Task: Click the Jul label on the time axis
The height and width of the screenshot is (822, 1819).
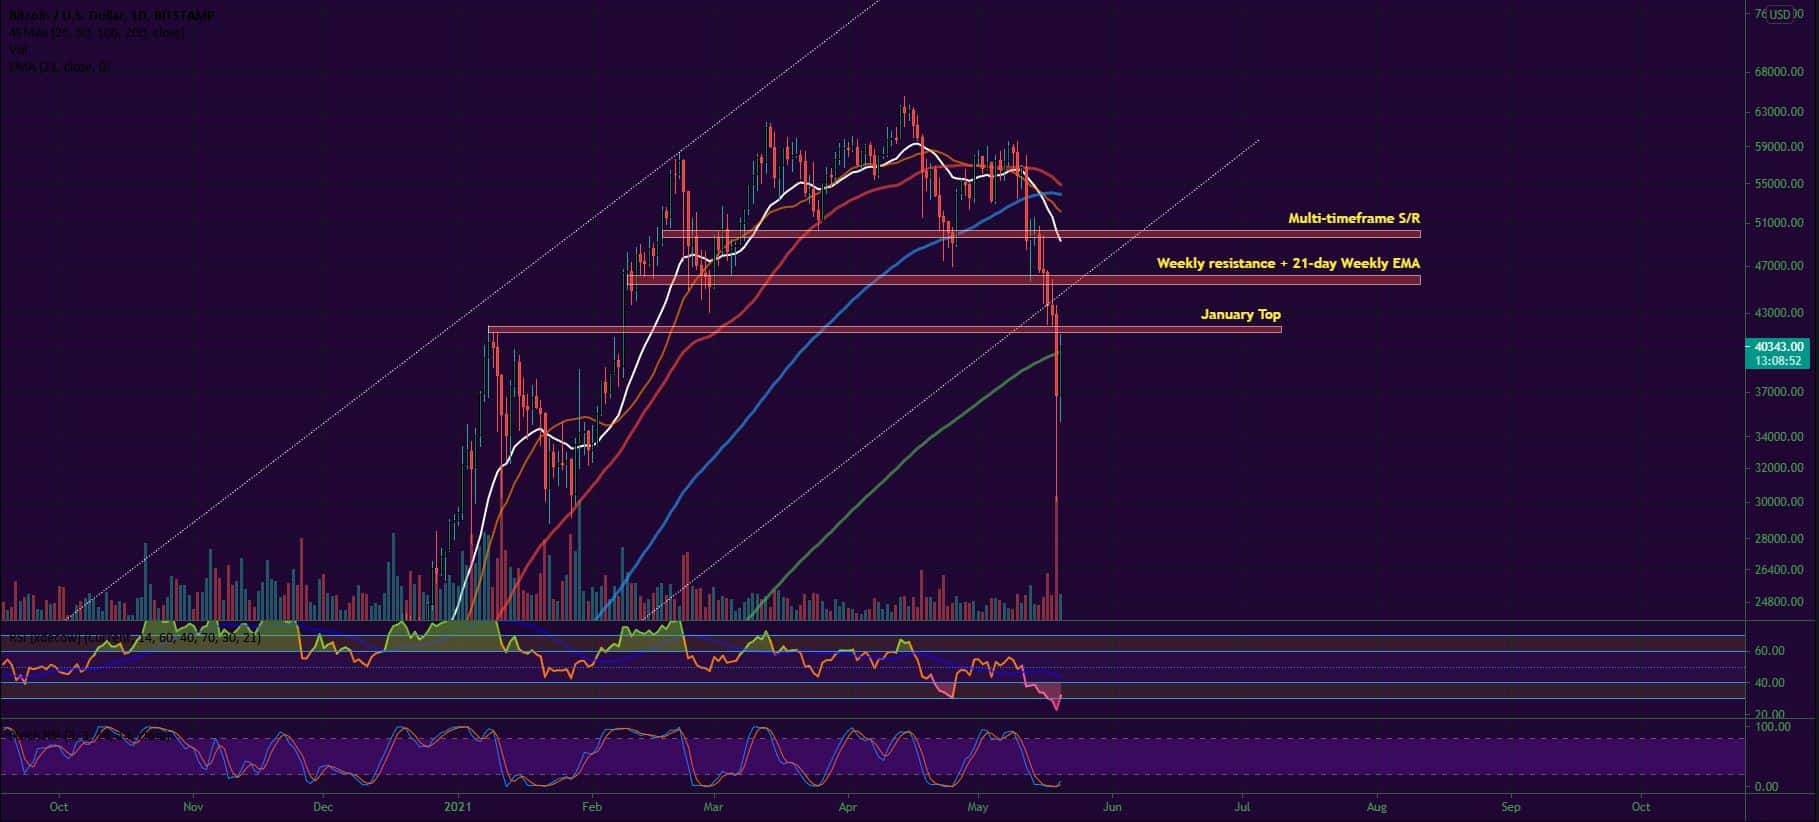Action: point(1243,806)
